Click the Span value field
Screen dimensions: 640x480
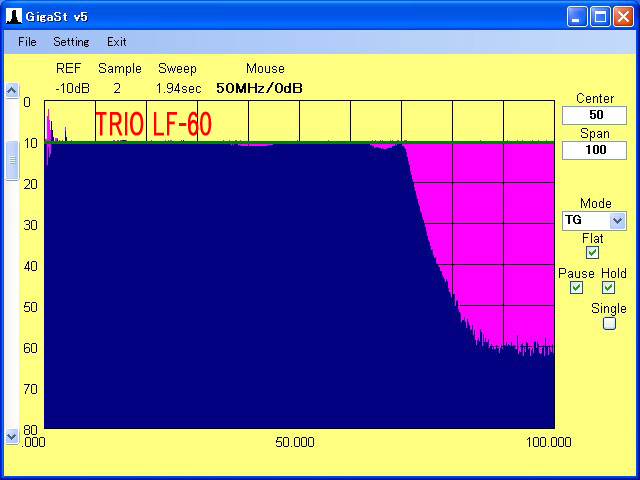(x=594, y=150)
